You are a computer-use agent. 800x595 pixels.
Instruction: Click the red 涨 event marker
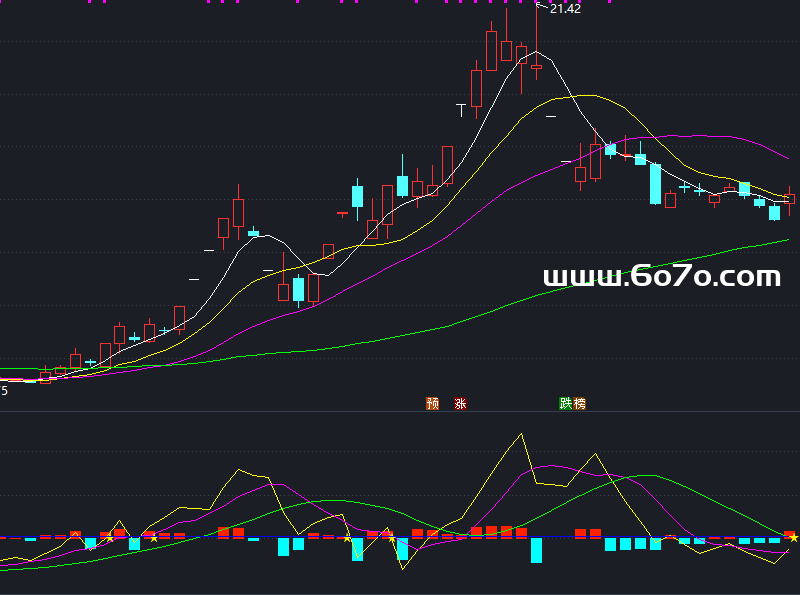coord(460,404)
